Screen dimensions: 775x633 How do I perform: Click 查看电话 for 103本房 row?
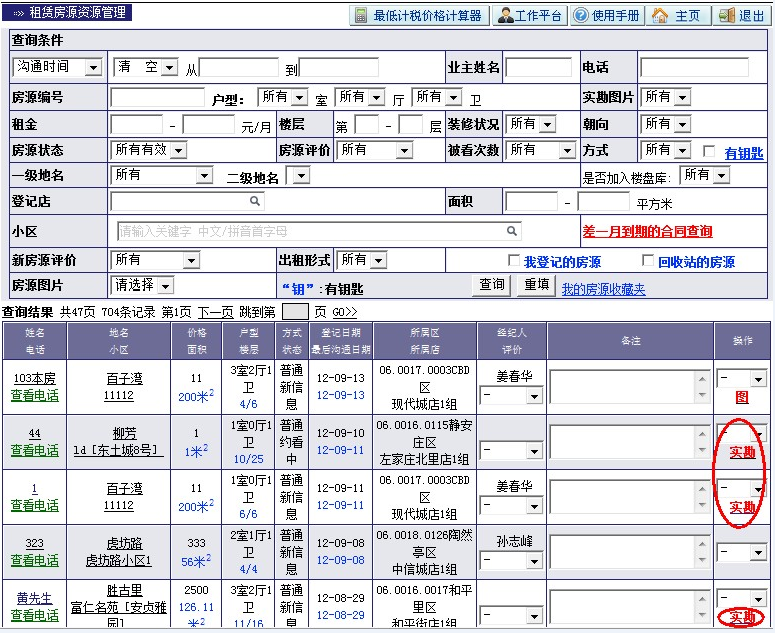(35, 395)
